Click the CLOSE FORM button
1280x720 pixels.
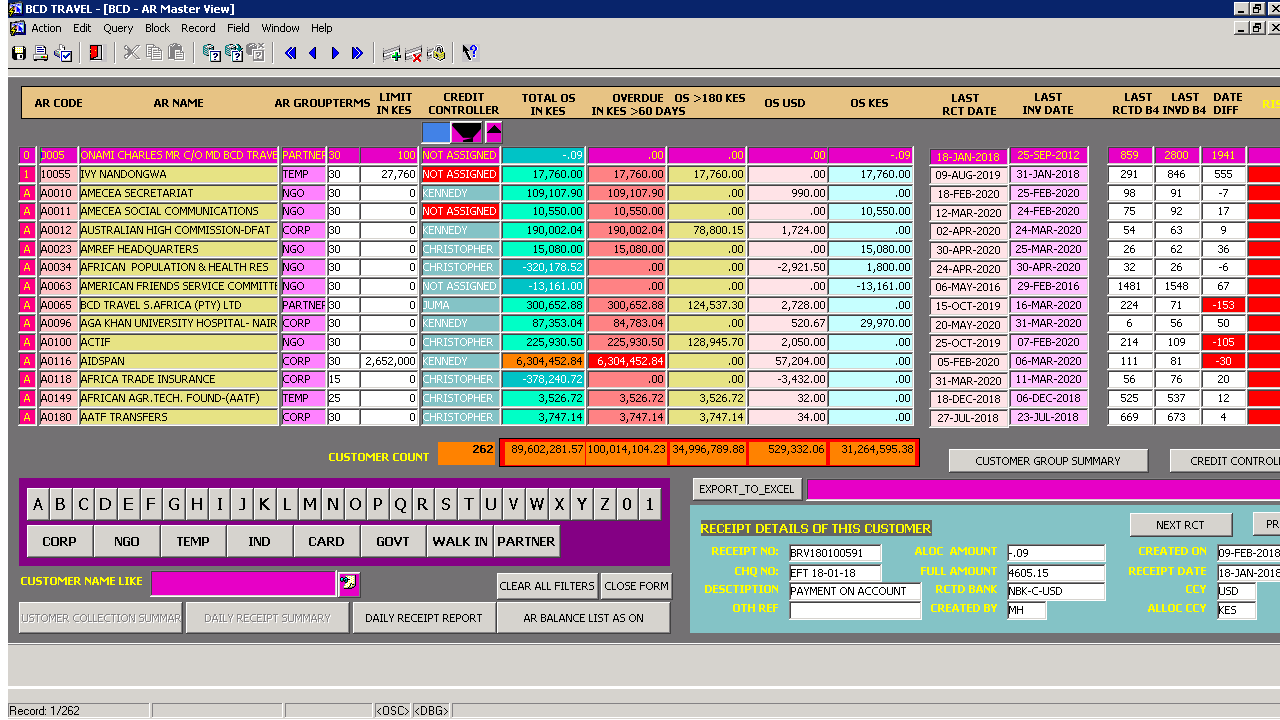pyautogui.click(x=635, y=586)
